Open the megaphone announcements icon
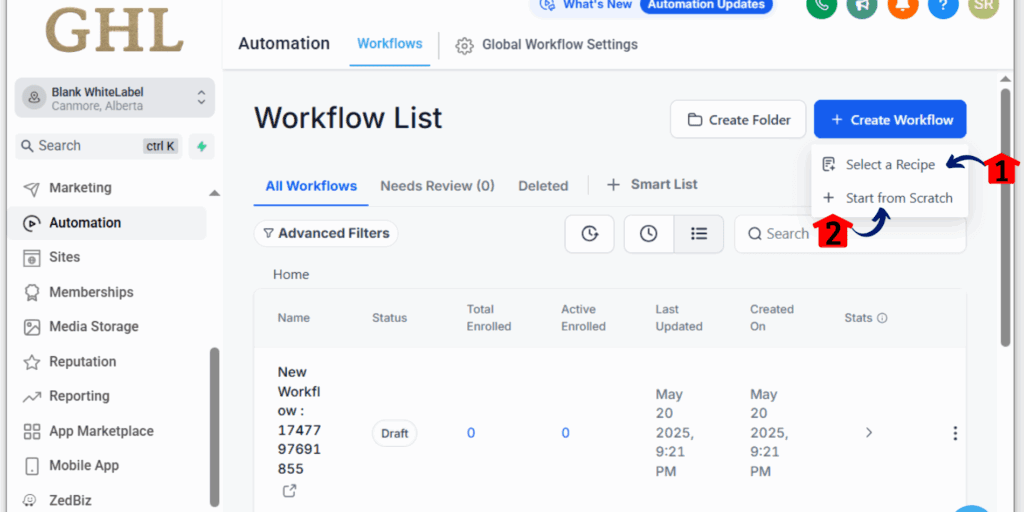Viewport: 1024px width, 512px height. click(862, 5)
